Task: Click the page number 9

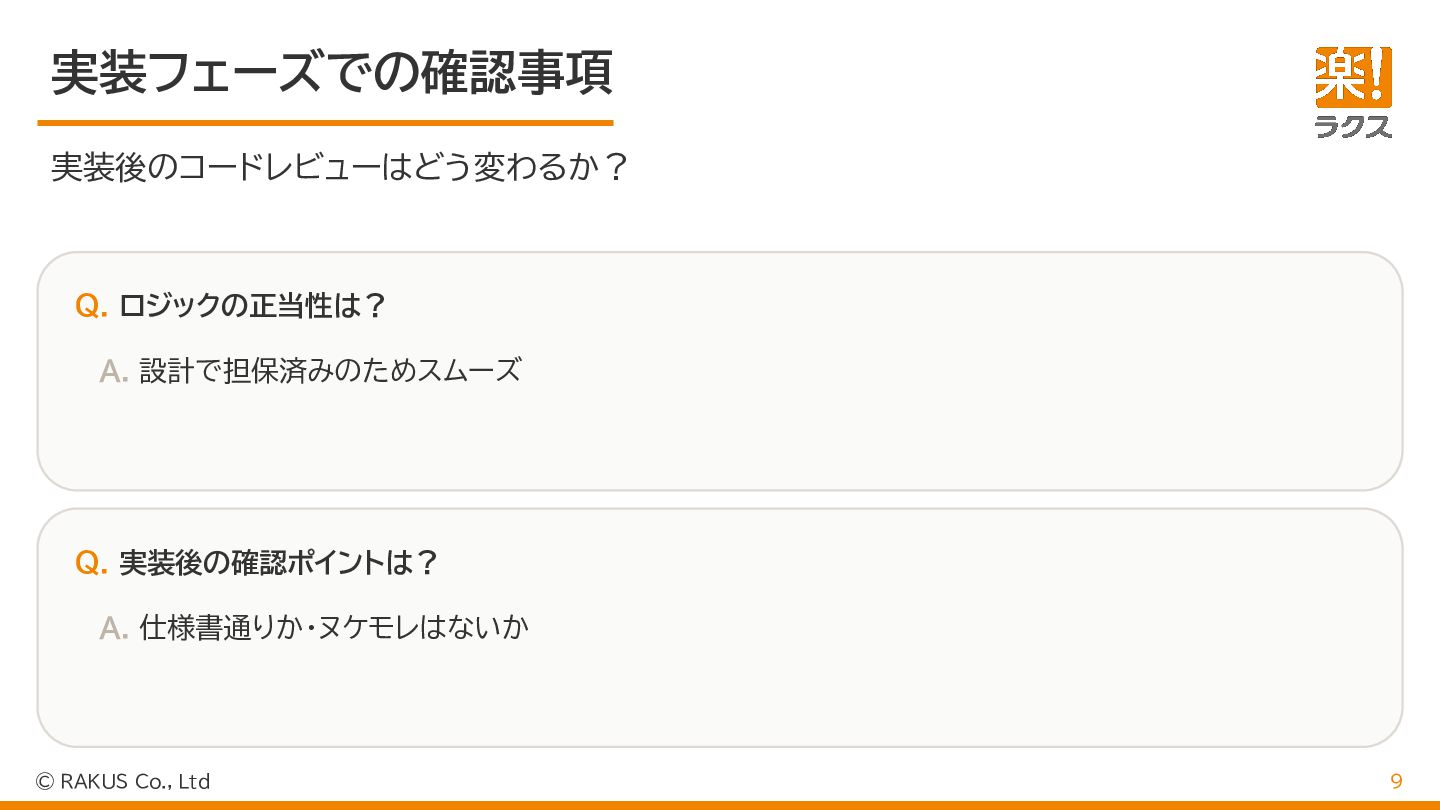Action: (1396, 782)
